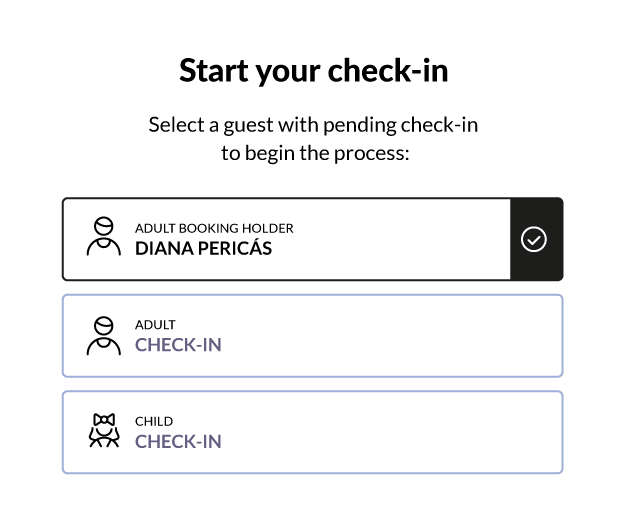Start the Adult check-in
Screen dimensions: 631x532
click(x=313, y=336)
